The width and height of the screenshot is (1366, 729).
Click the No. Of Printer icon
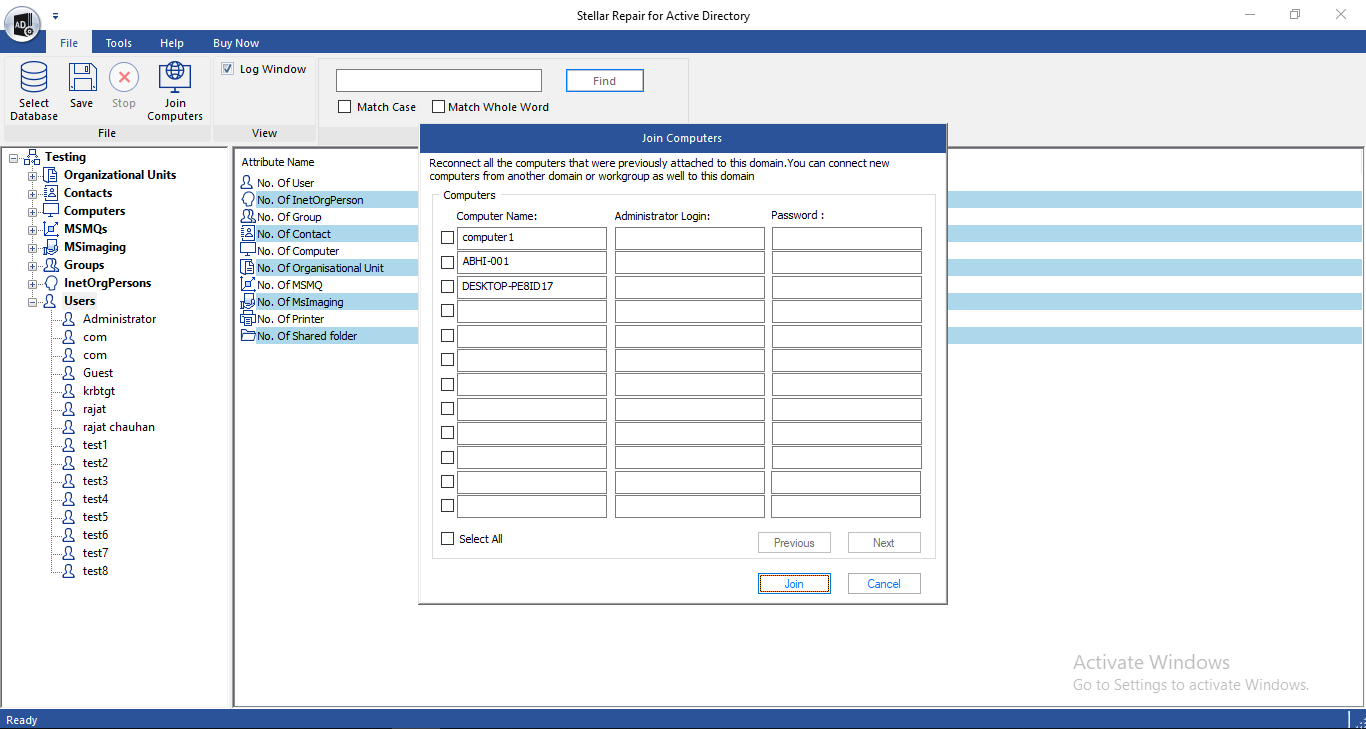(x=248, y=319)
